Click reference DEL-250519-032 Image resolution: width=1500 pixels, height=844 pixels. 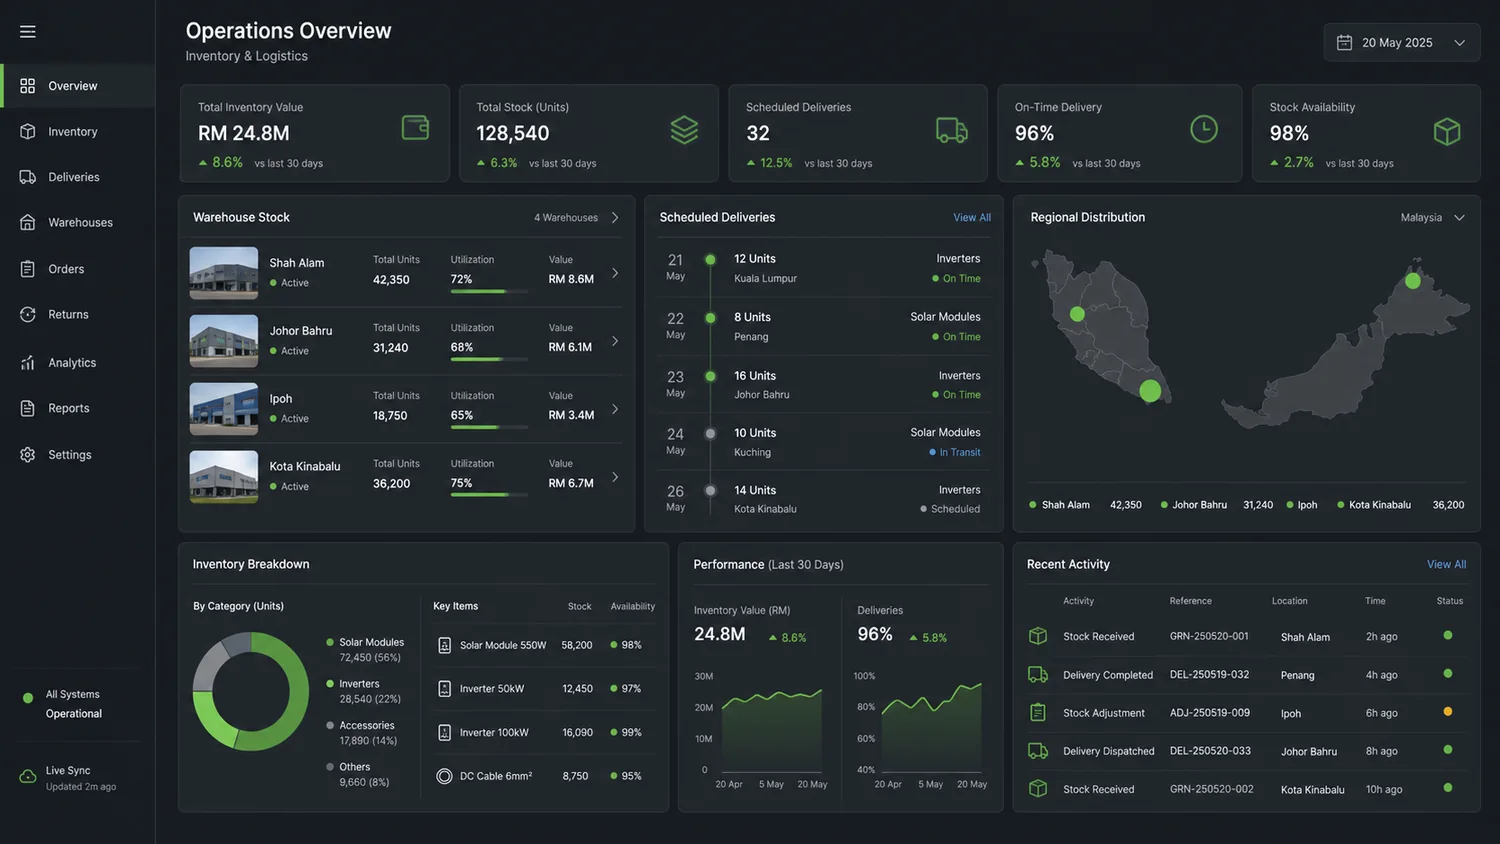(x=1209, y=675)
